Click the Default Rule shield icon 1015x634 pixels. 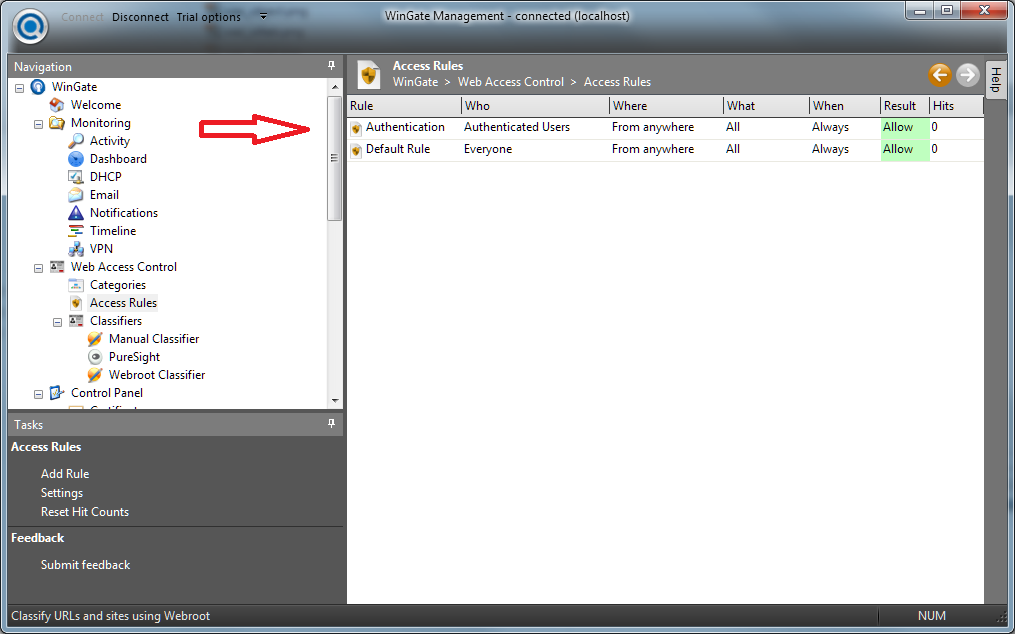[x=356, y=150]
